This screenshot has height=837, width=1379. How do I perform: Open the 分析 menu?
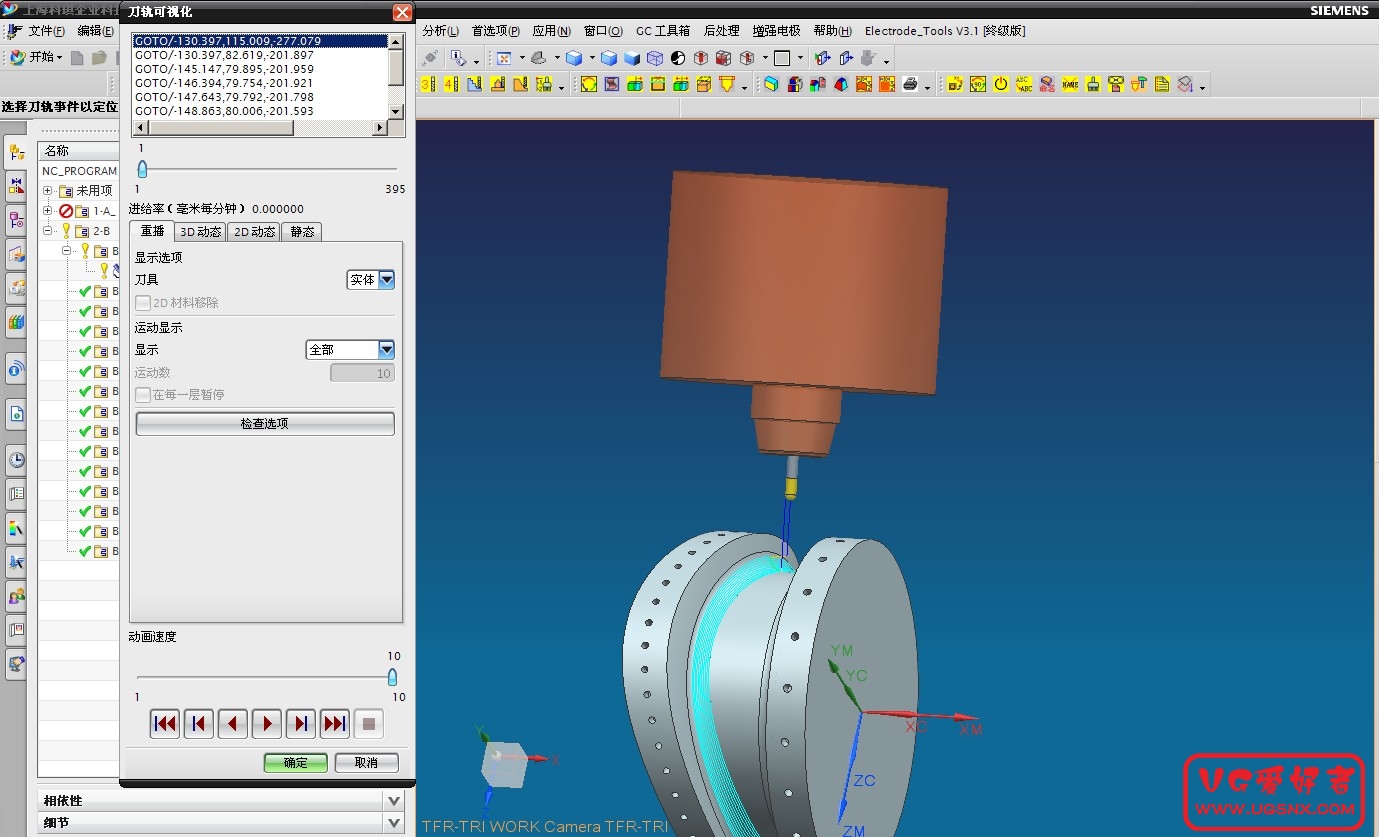click(x=441, y=31)
